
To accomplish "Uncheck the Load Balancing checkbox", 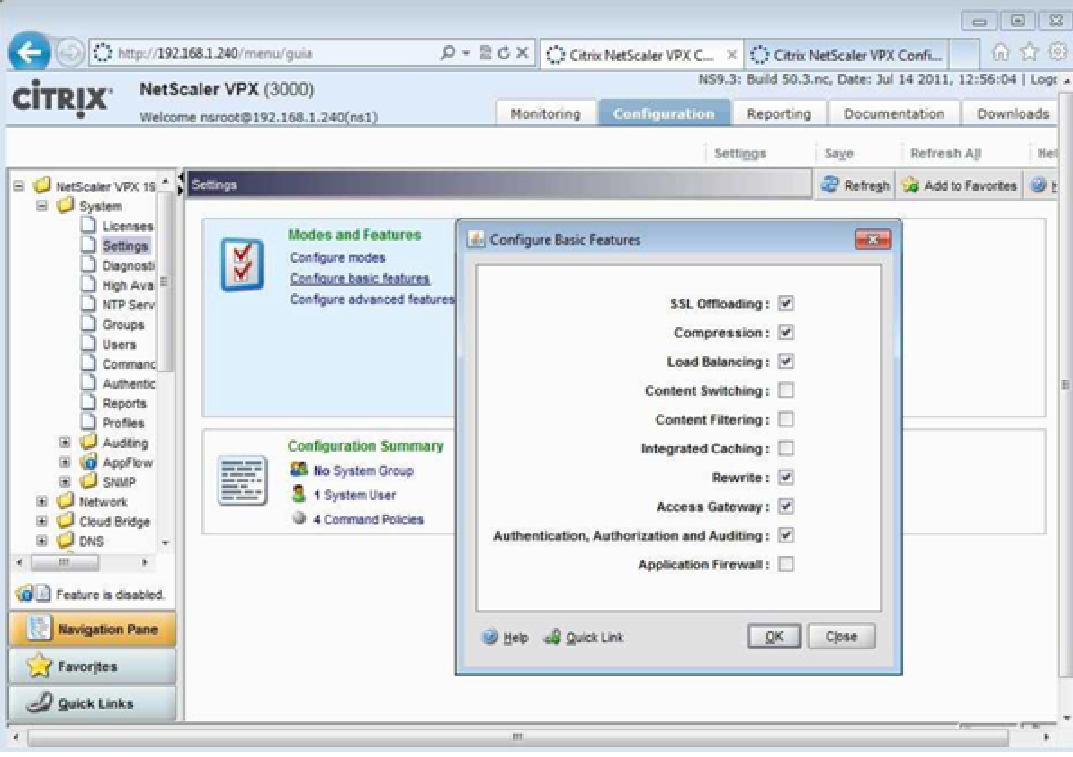I will [786, 361].
